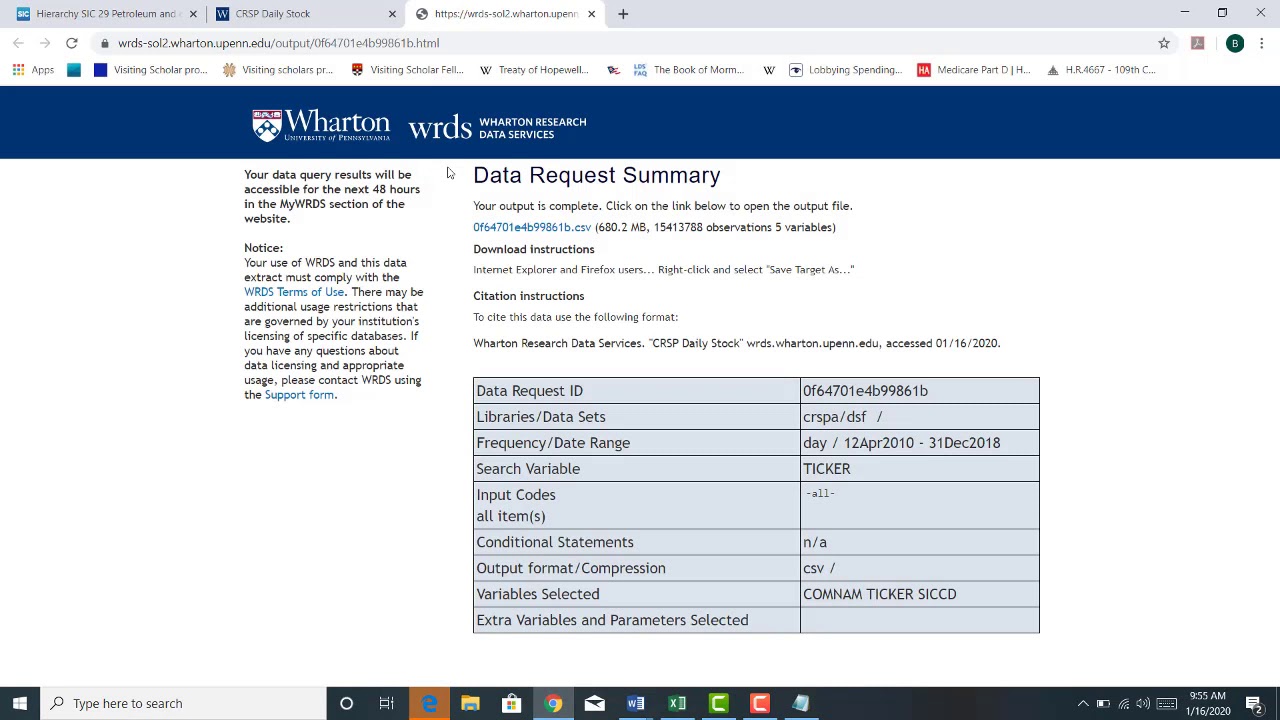The width and height of the screenshot is (1280, 720).
Task: Open the volume control in system tray
Action: click(x=1143, y=703)
